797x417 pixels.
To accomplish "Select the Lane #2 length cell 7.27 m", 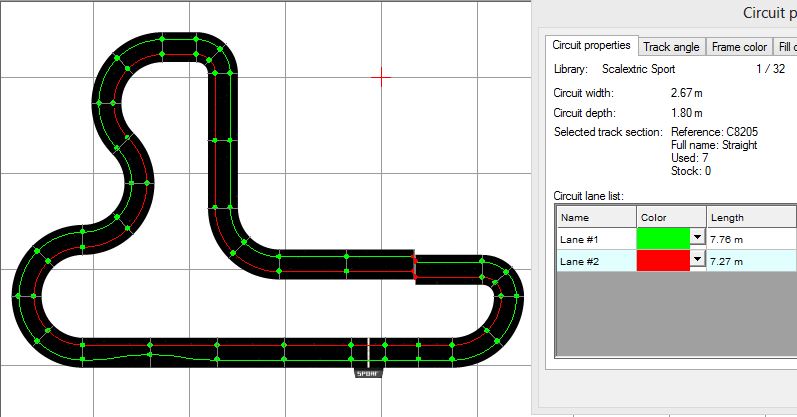I will tap(750, 260).
